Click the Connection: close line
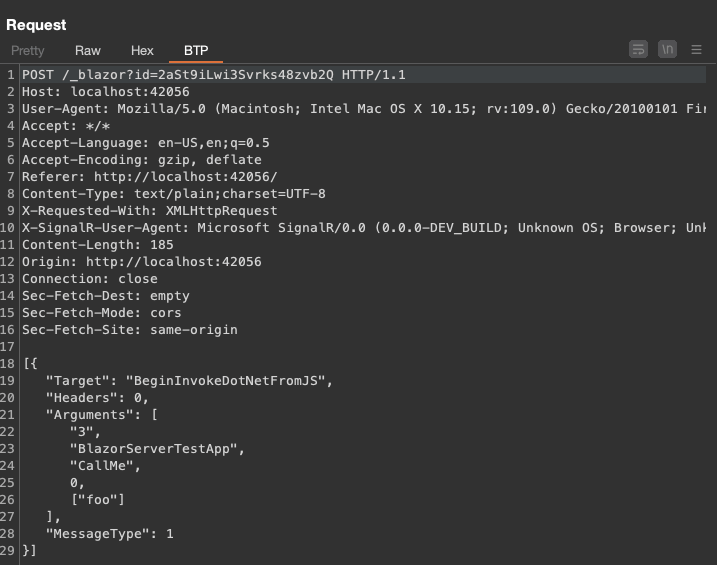Viewport: 717px width, 565px height. coord(90,278)
